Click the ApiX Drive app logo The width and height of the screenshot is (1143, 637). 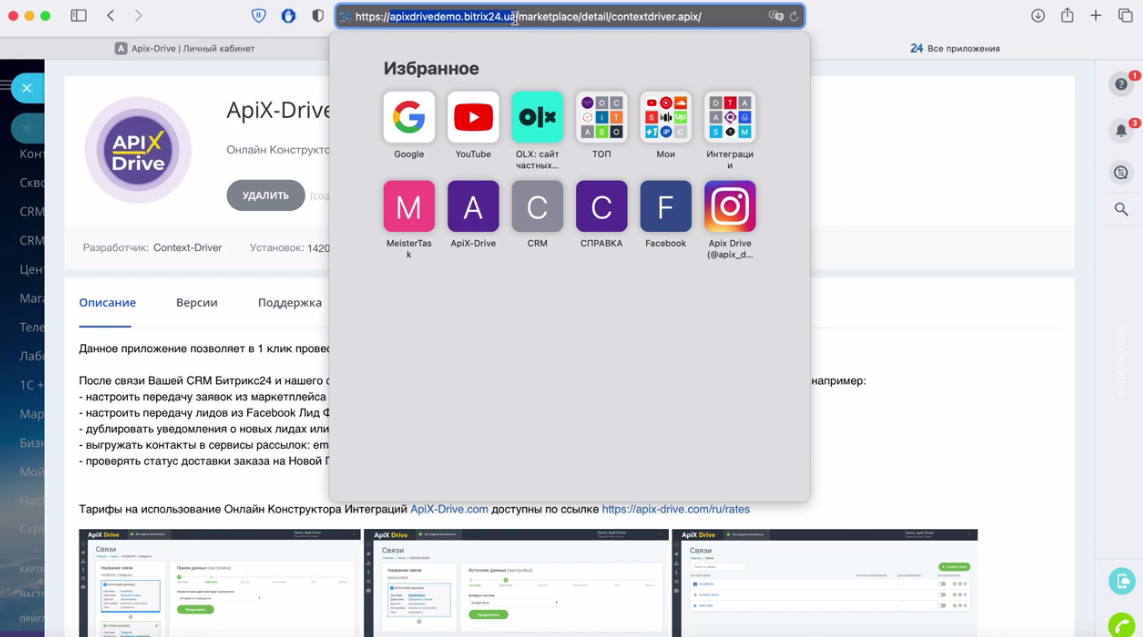coord(138,150)
